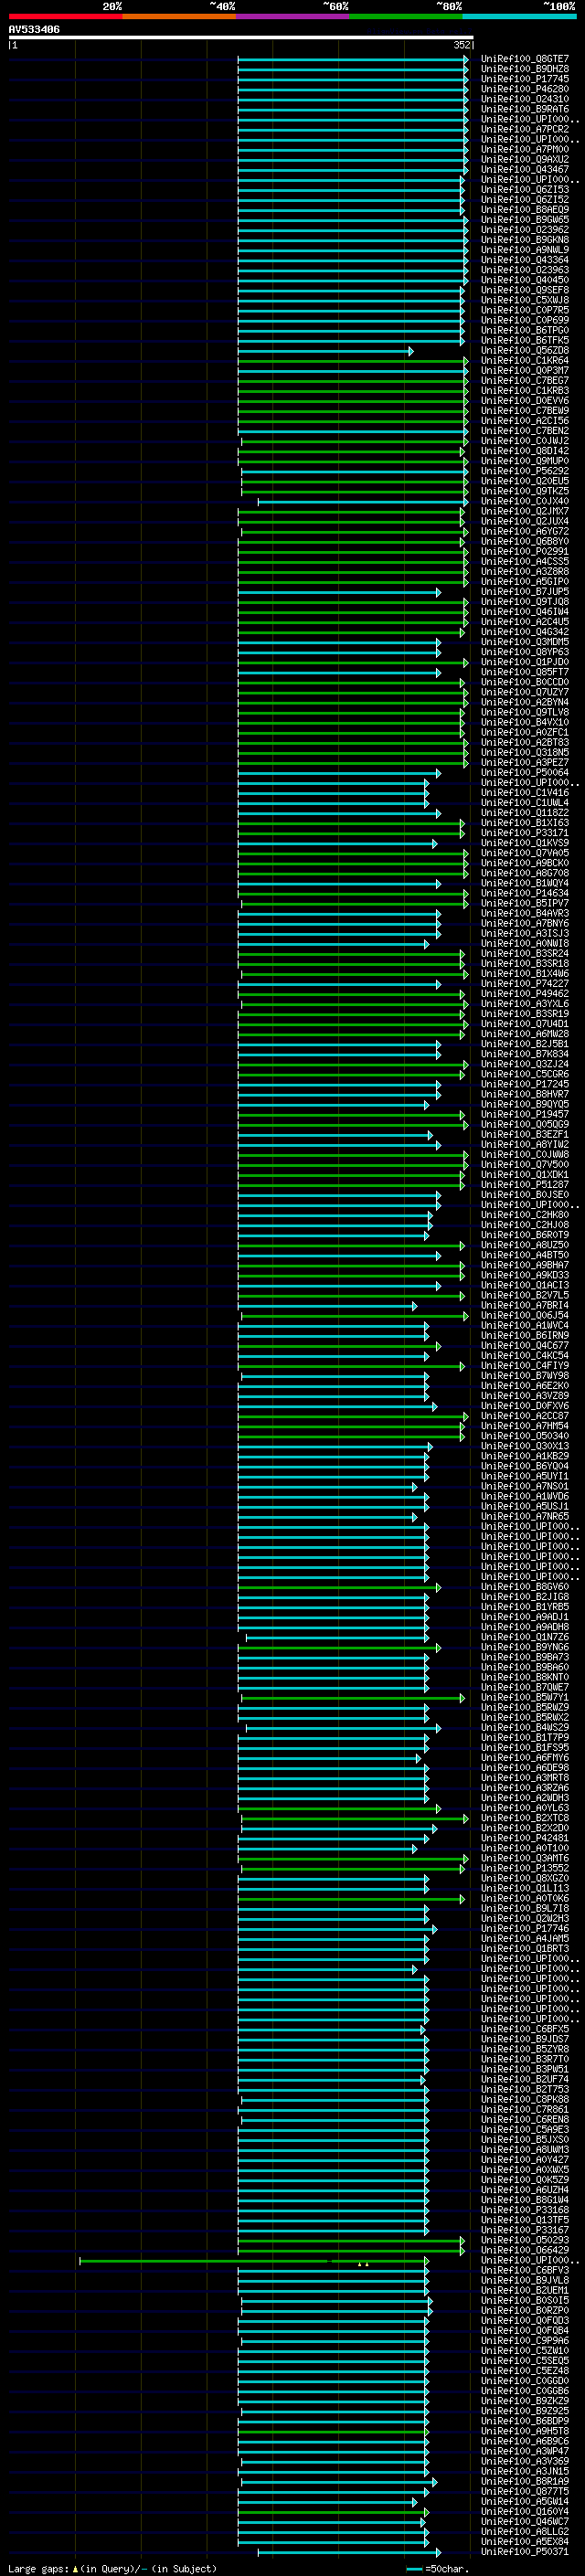Click the purple ~60% identity legend segment
The image size is (585, 2576).
pos(292,16)
